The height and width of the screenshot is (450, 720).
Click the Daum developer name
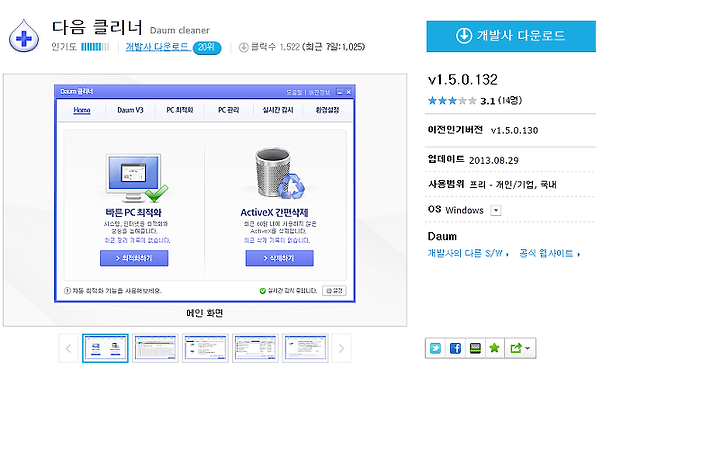point(442,236)
